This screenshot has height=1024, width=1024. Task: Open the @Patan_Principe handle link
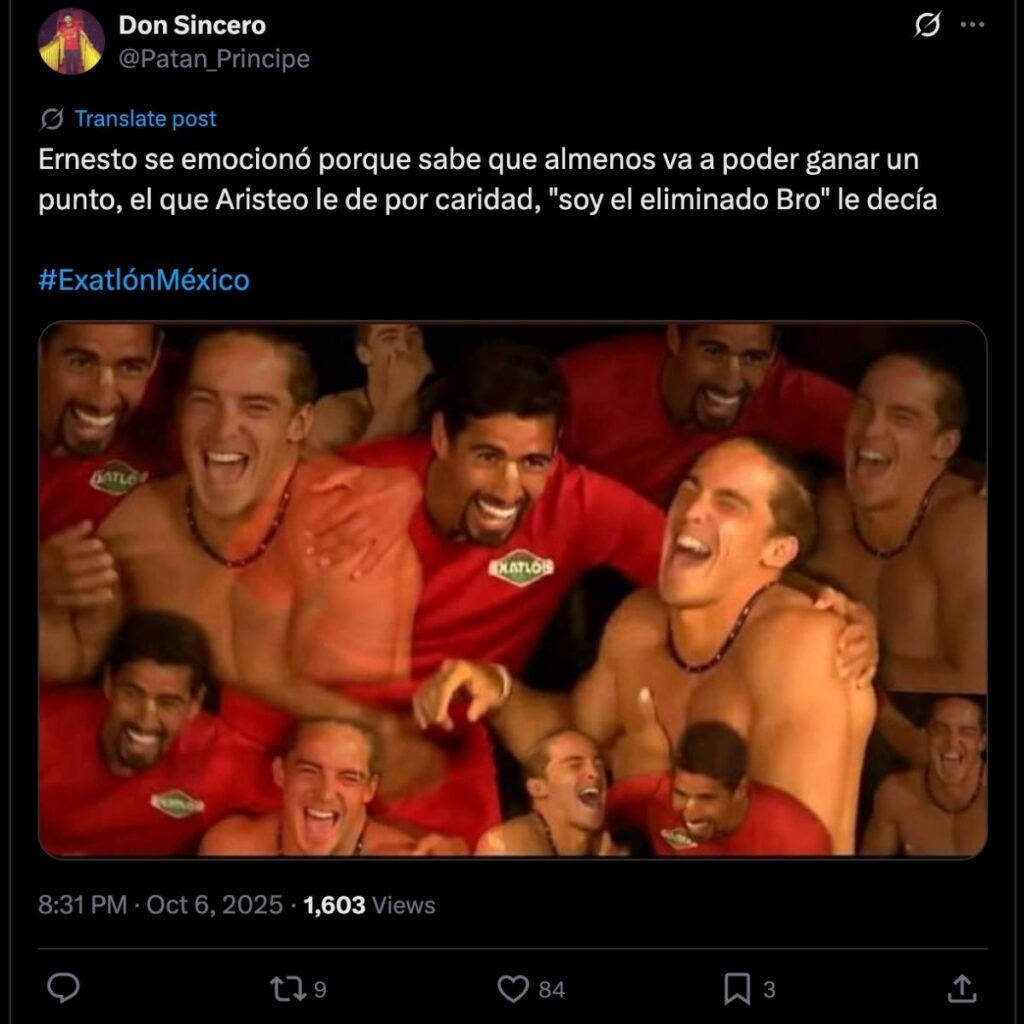click(214, 59)
